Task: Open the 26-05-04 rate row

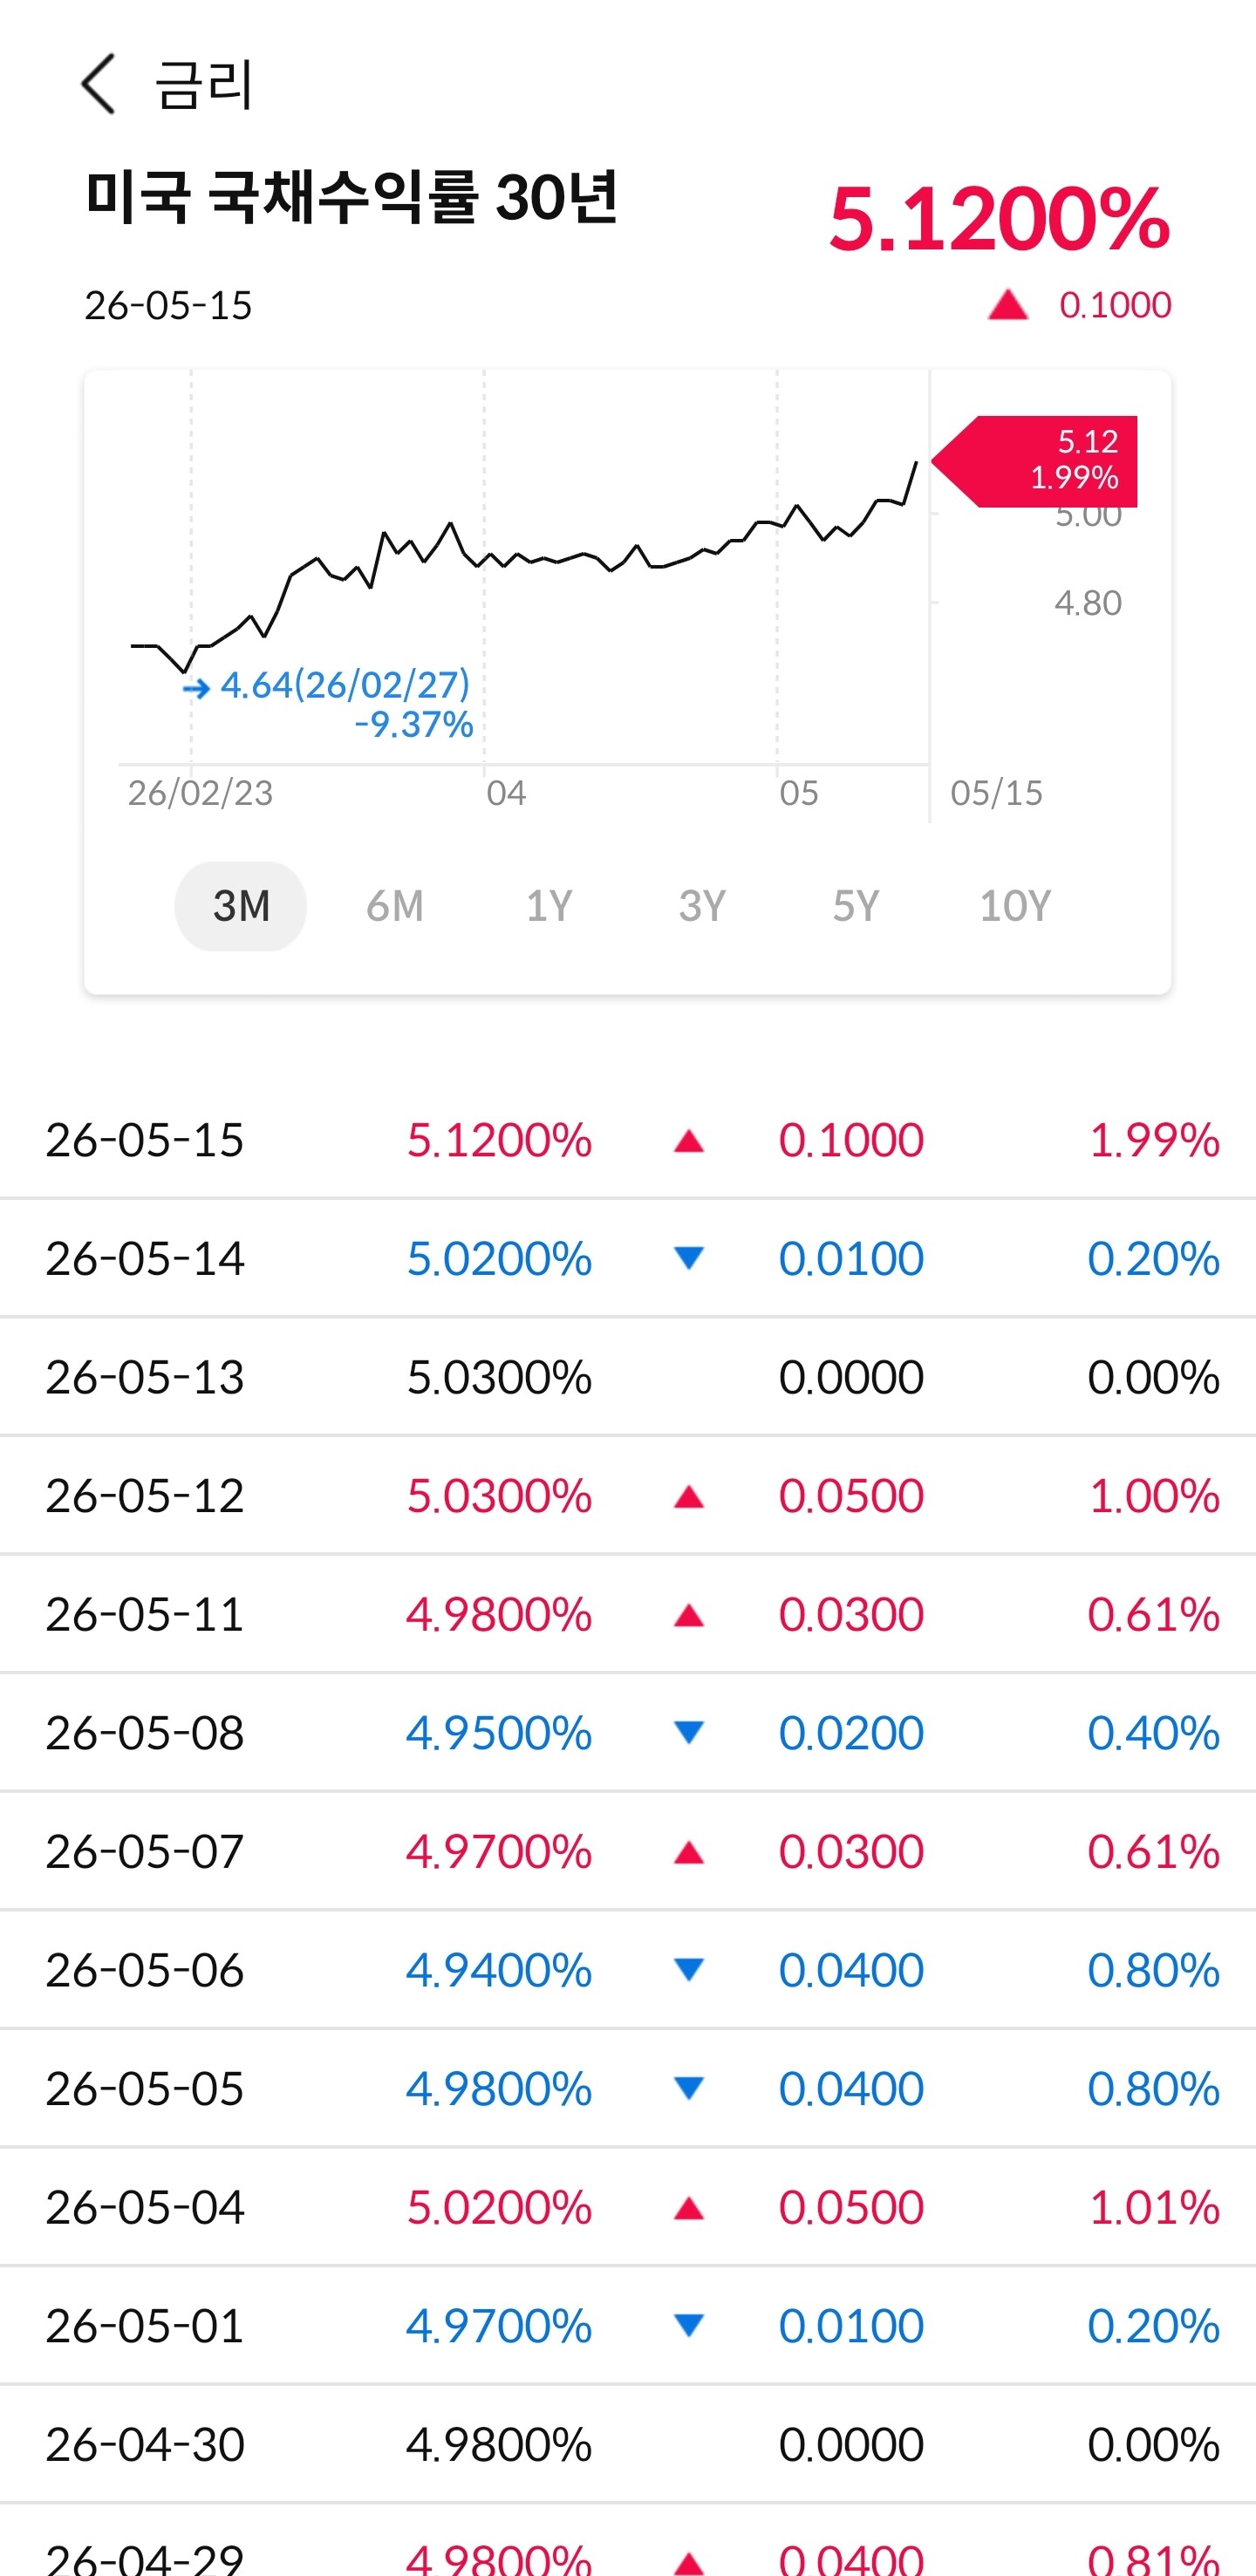Action: 628,2207
